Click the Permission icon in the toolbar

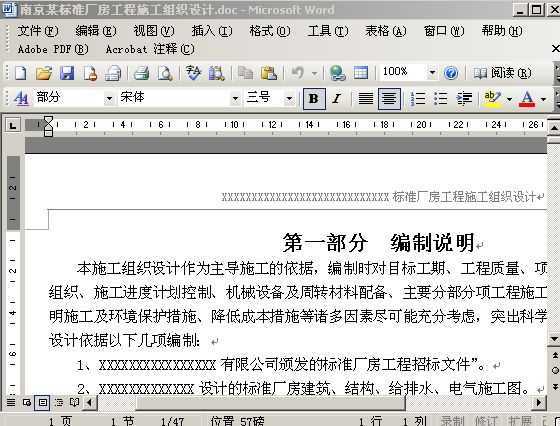pos(90,73)
